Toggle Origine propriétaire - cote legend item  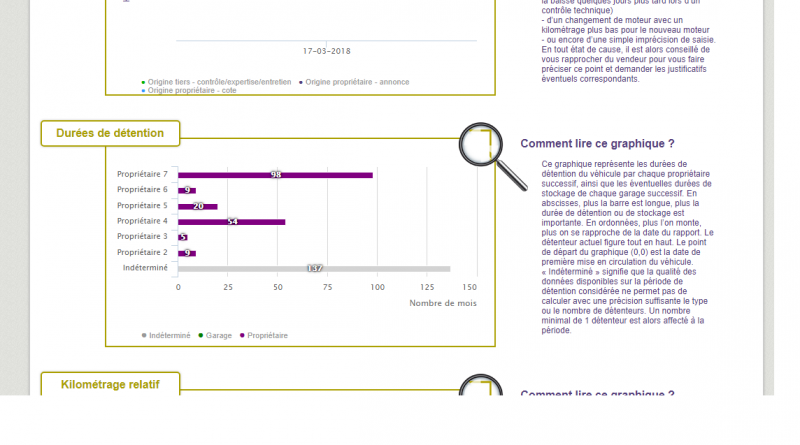click(x=189, y=90)
